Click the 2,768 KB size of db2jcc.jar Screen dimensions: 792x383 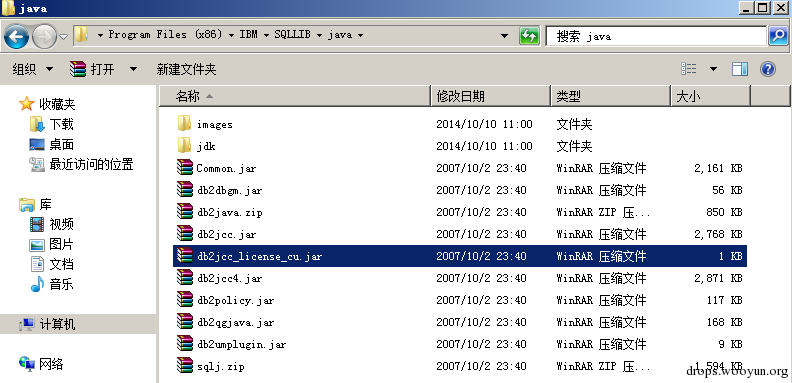pyautogui.click(x=718, y=234)
